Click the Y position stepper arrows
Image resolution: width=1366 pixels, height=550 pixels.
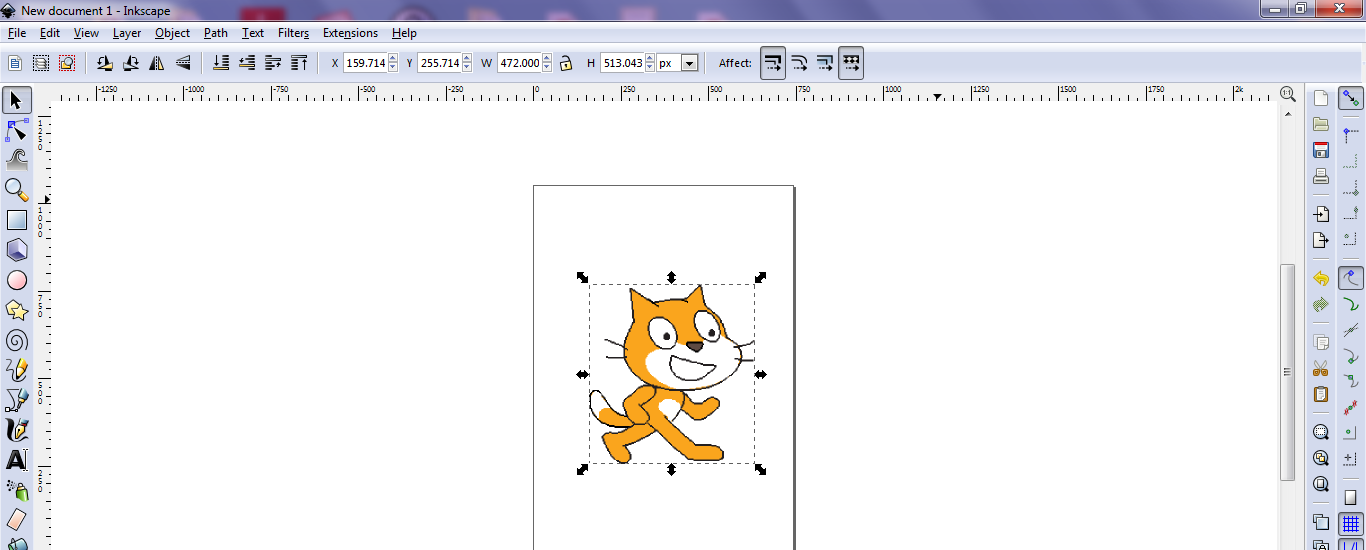467,63
